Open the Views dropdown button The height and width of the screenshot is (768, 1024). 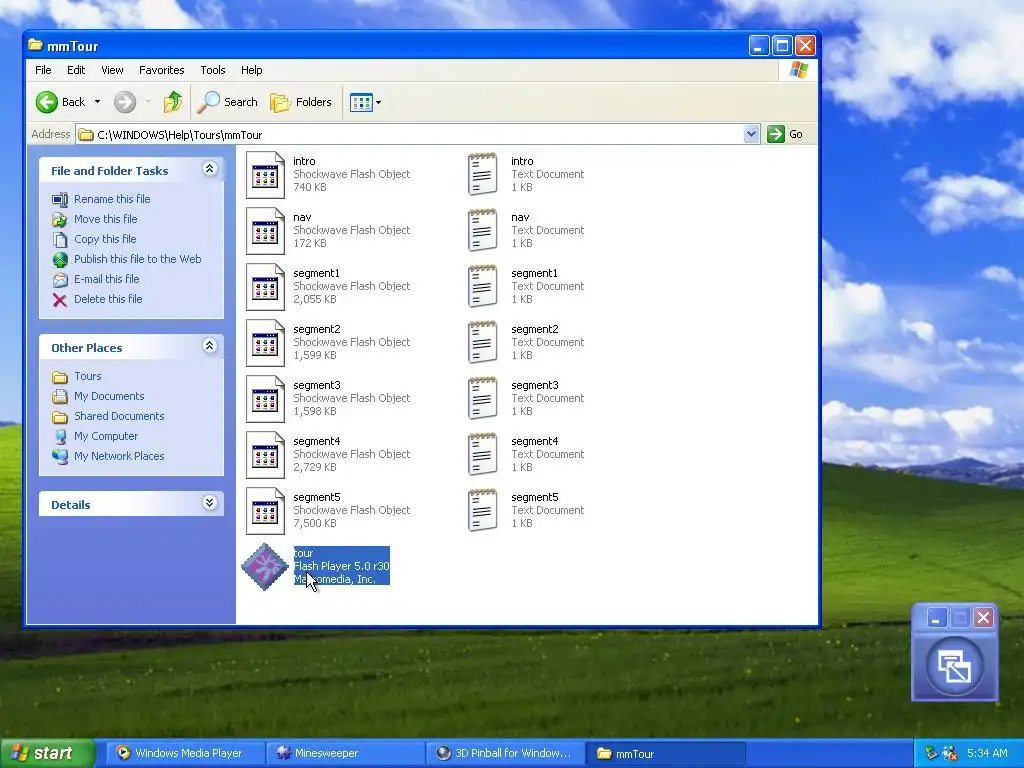tap(365, 102)
